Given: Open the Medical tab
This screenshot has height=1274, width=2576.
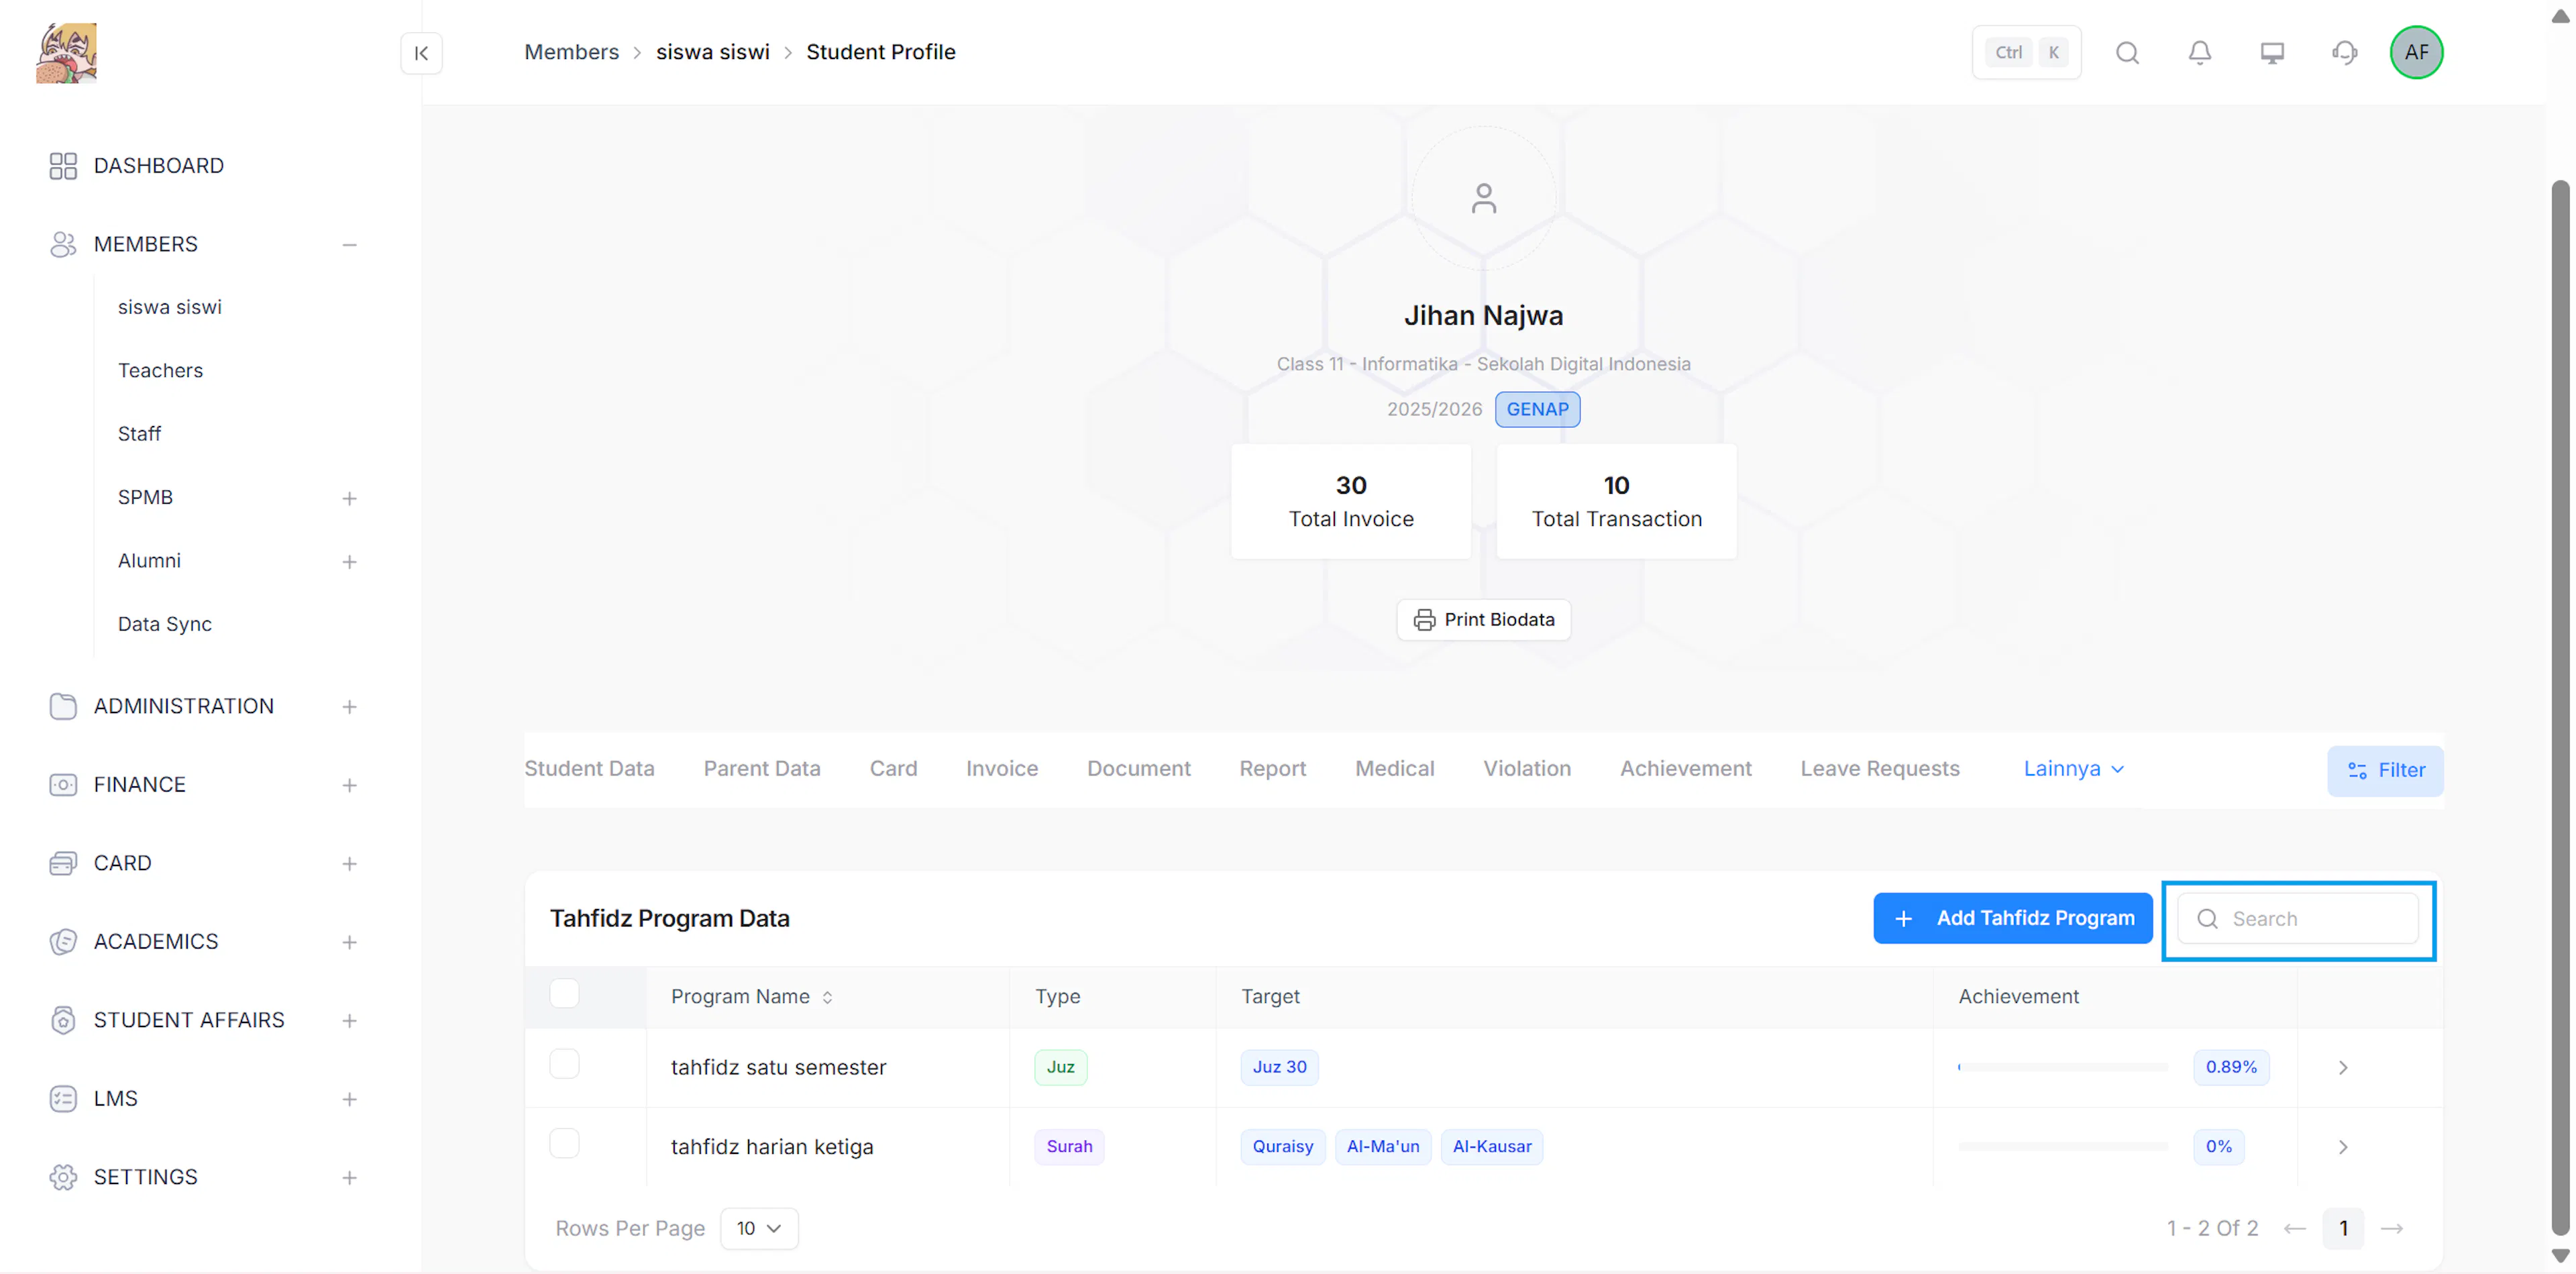Looking at the screenshot, I should click(x=1394, y=769).
